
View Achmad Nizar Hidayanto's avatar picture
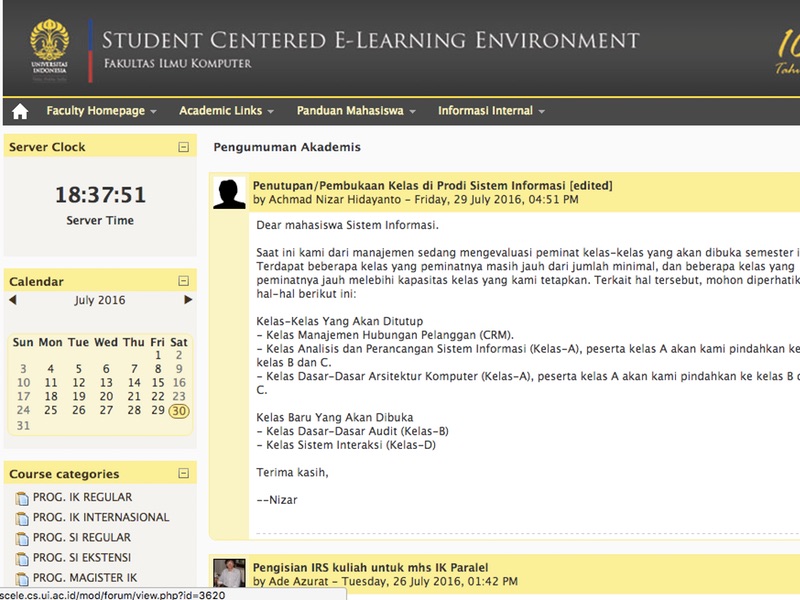point(229,193)
